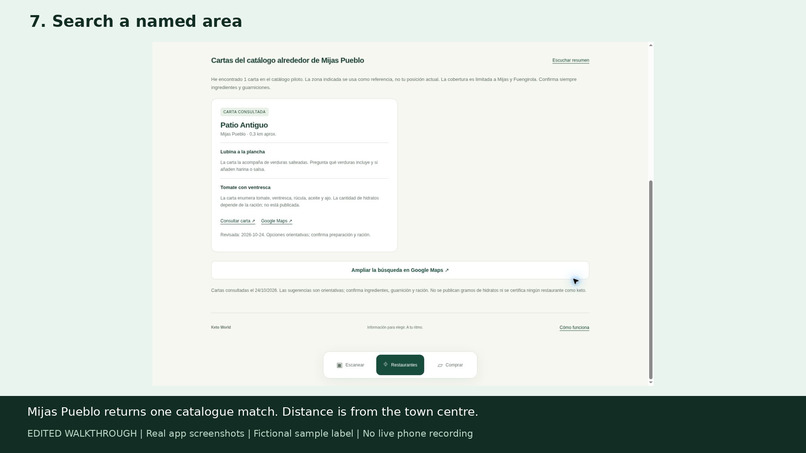
Task: Click the Mijas Pueblo 0,3 km distance text
Action: pos(248,134)
